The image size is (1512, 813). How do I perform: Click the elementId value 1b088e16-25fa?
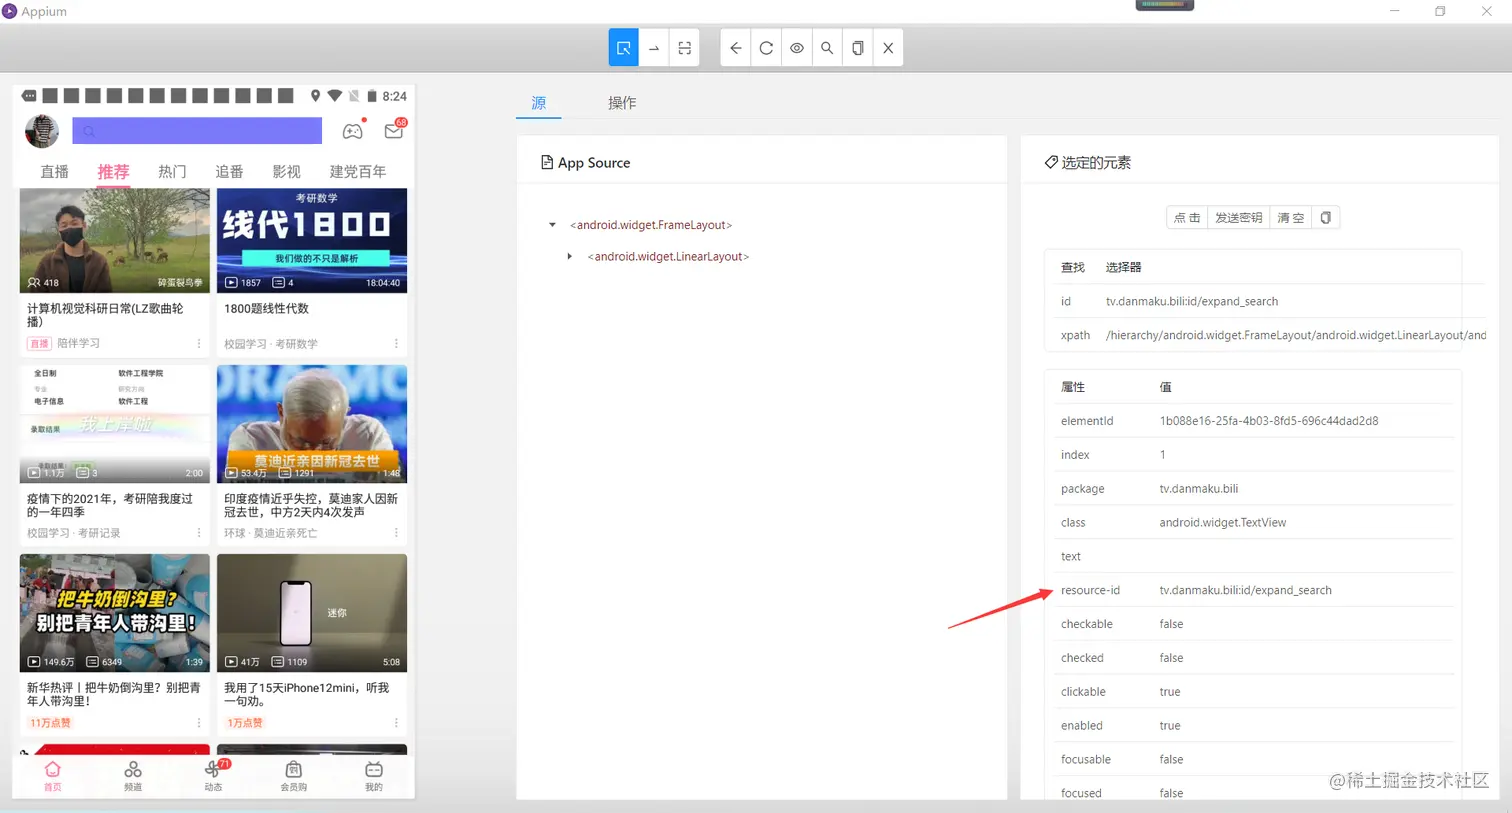[1269, 421]
